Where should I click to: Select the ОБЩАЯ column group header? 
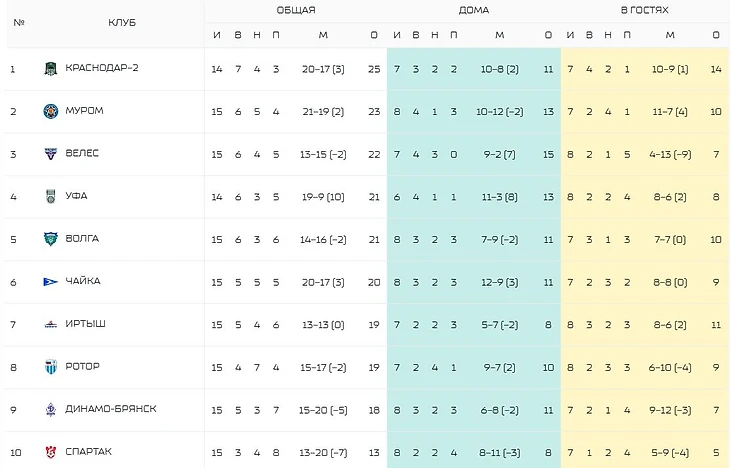pos(296,10)
